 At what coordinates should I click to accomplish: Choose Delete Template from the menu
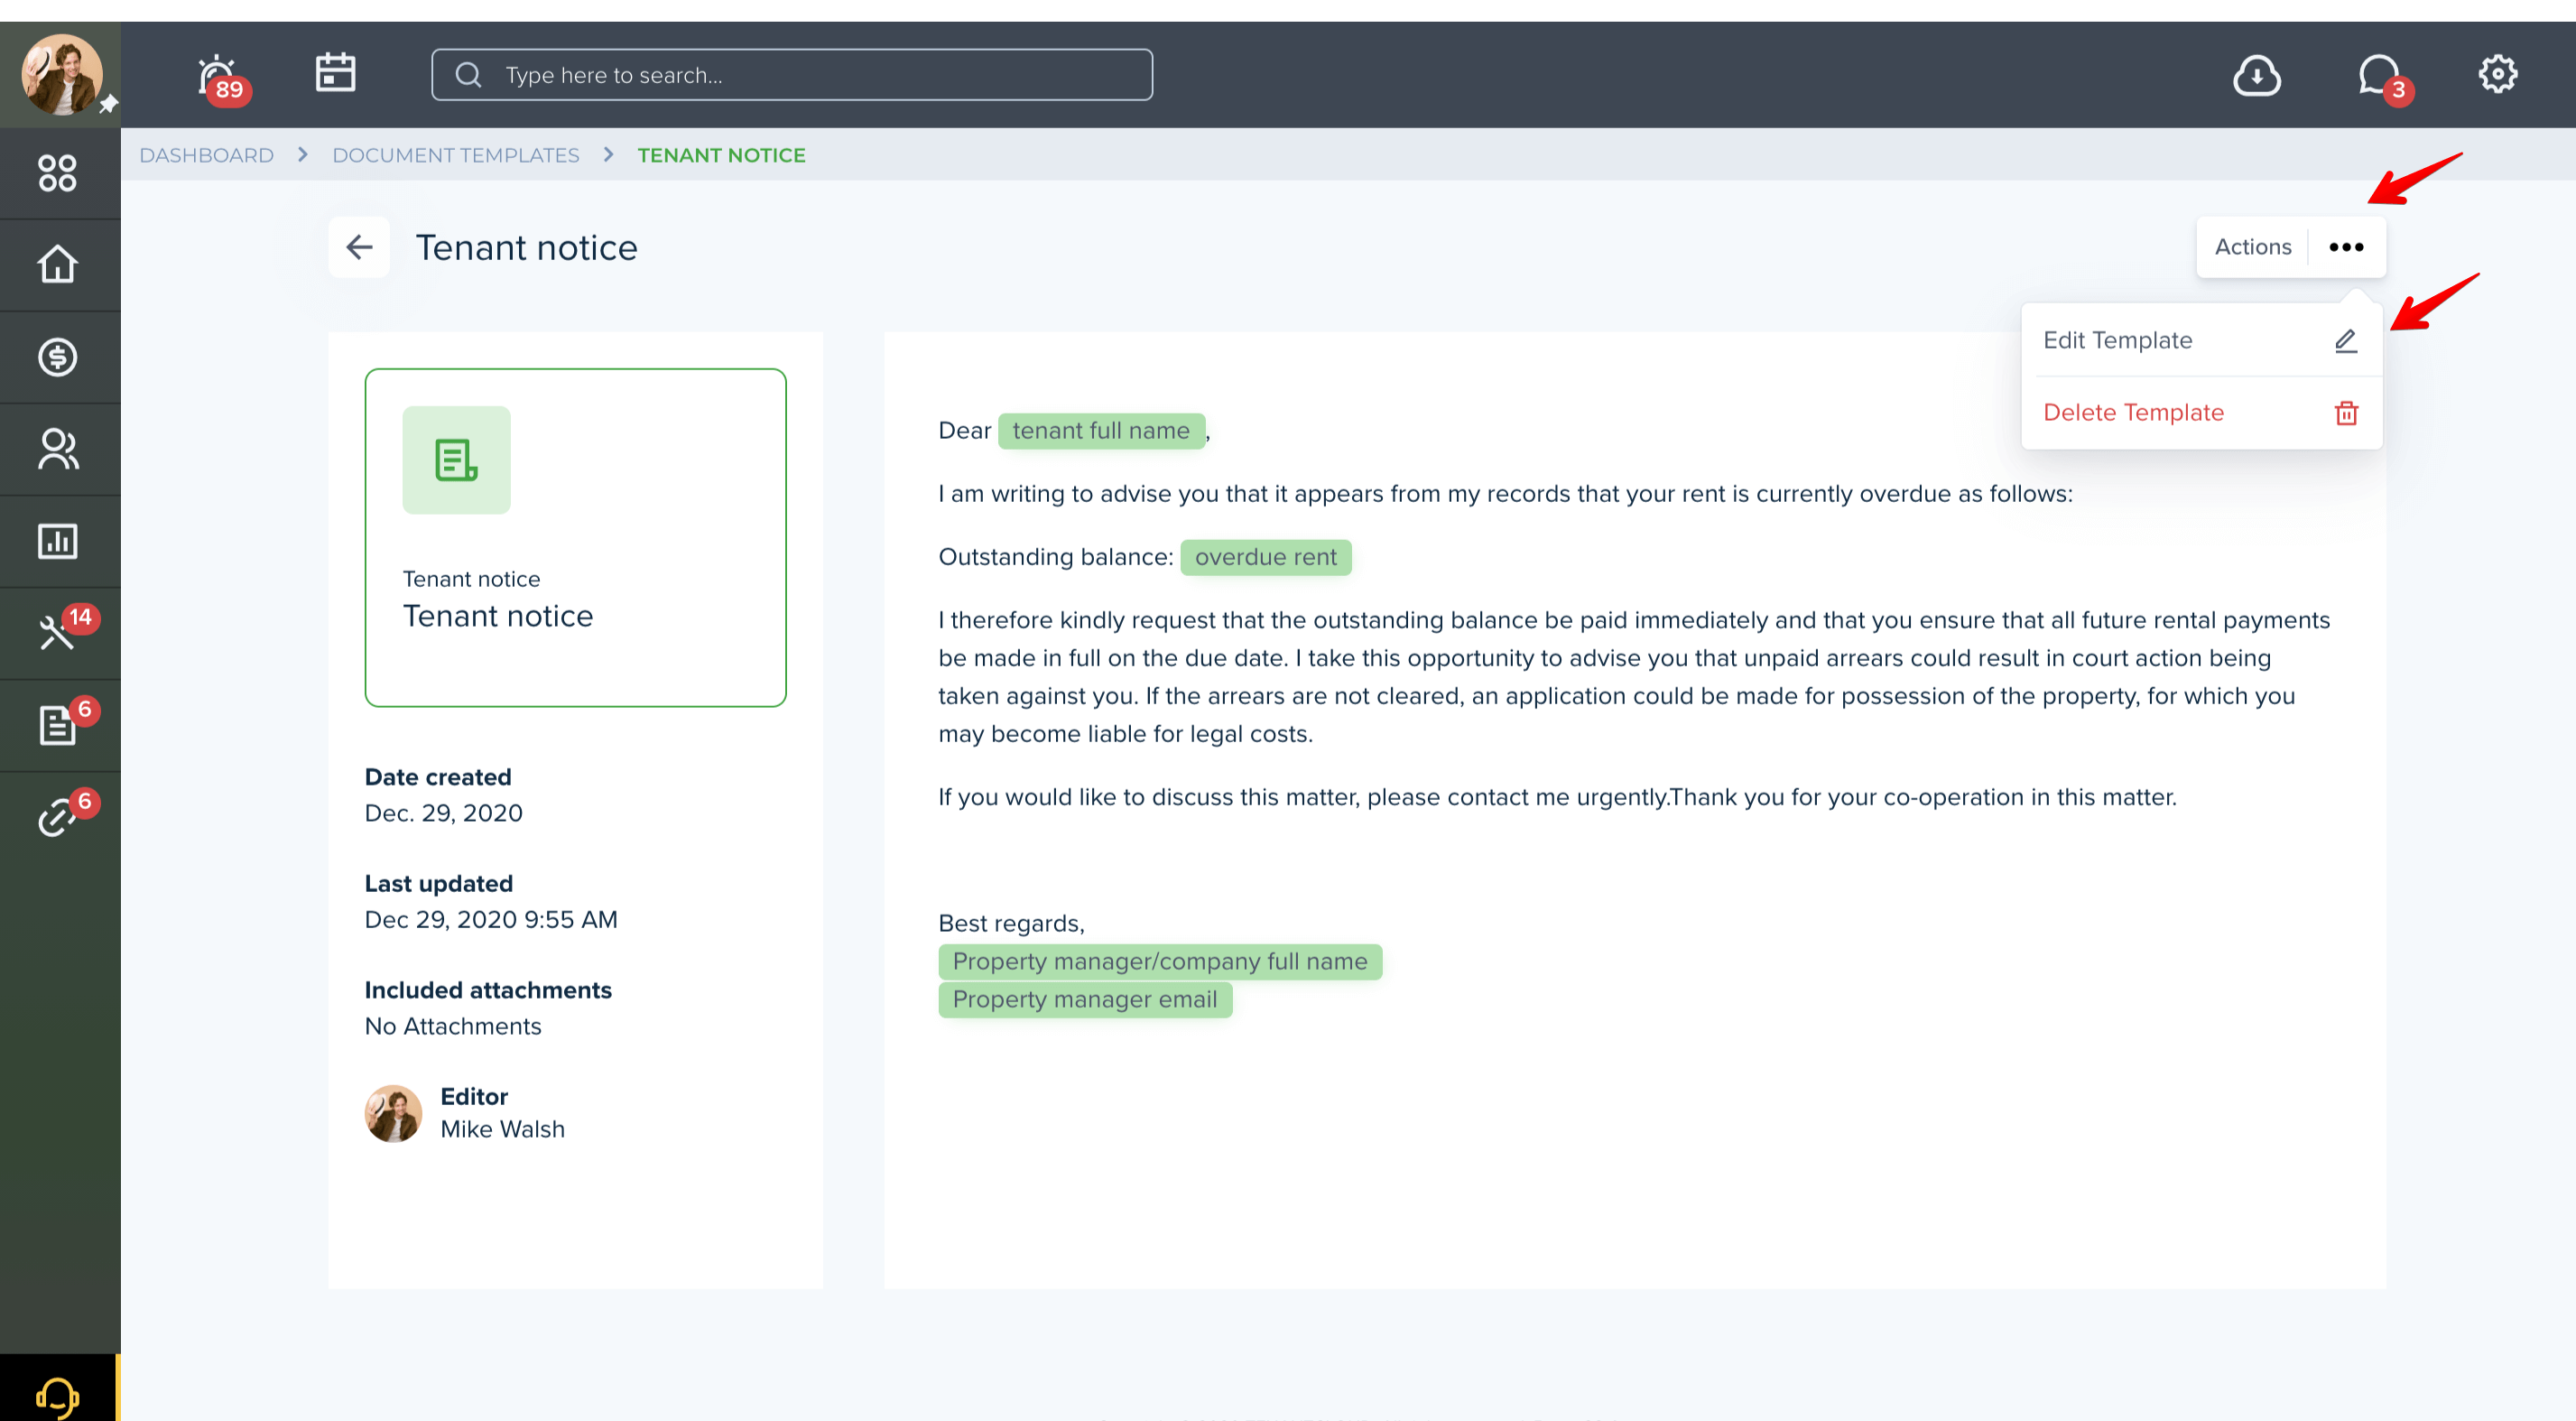2201,412
